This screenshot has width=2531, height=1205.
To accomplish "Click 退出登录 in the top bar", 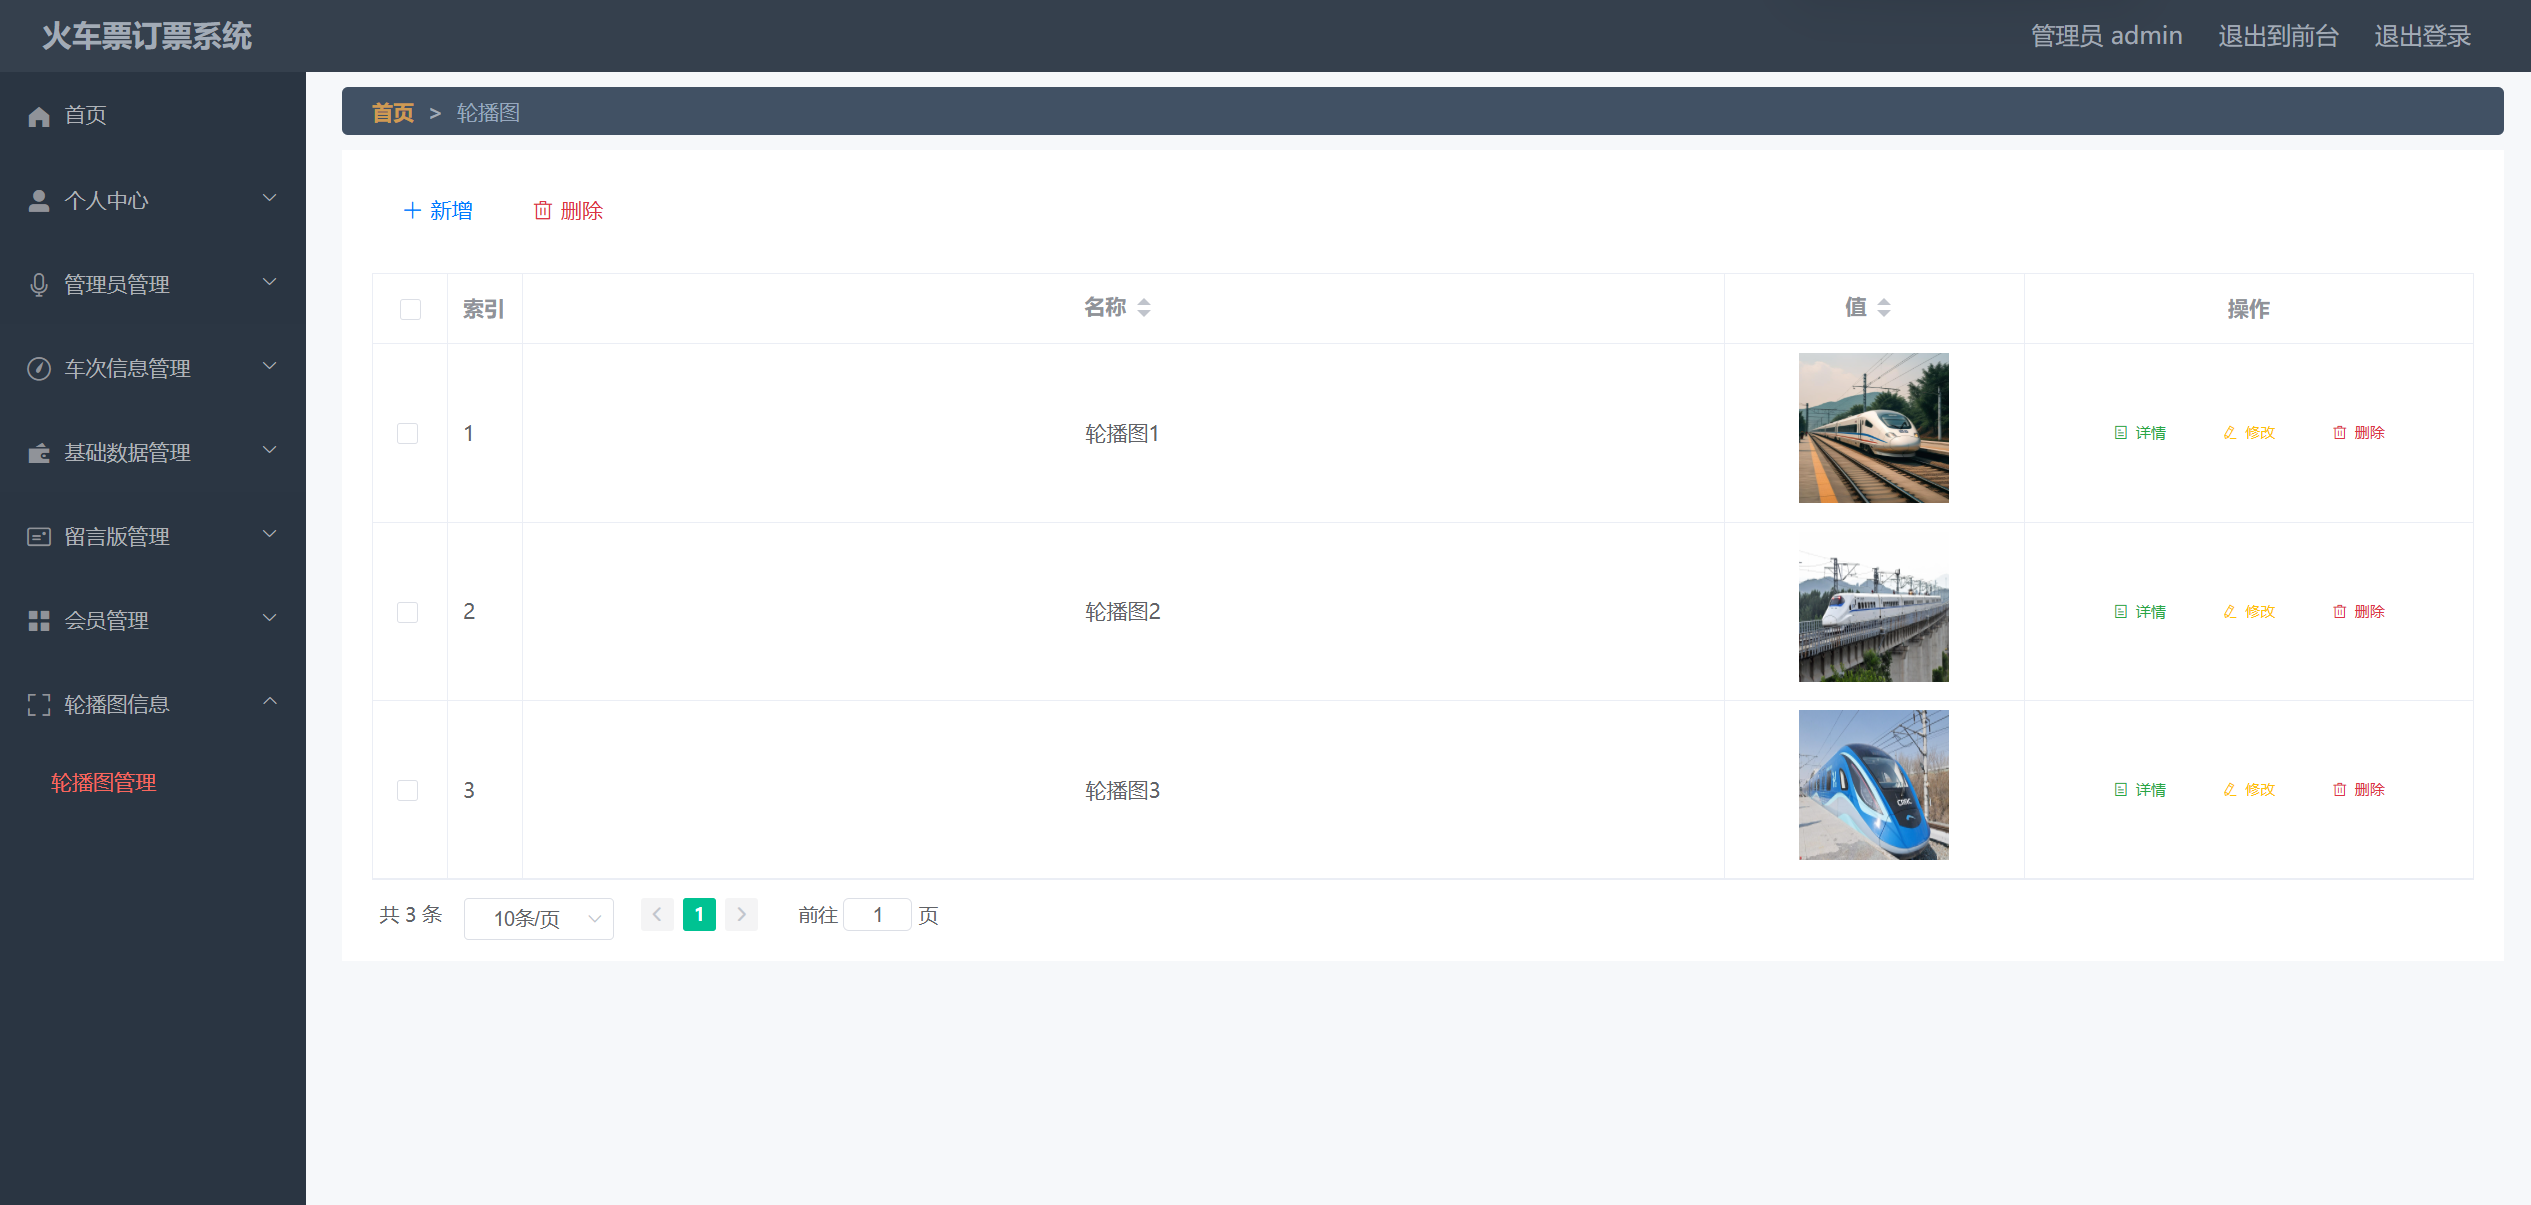I will tap(2421, 36).
